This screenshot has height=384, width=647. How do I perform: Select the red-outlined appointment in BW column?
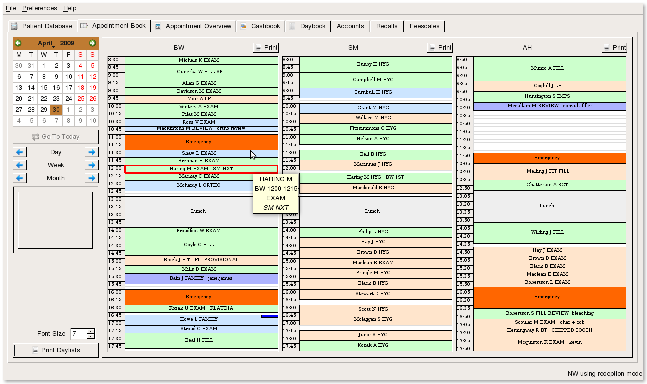tap(201, 169)
